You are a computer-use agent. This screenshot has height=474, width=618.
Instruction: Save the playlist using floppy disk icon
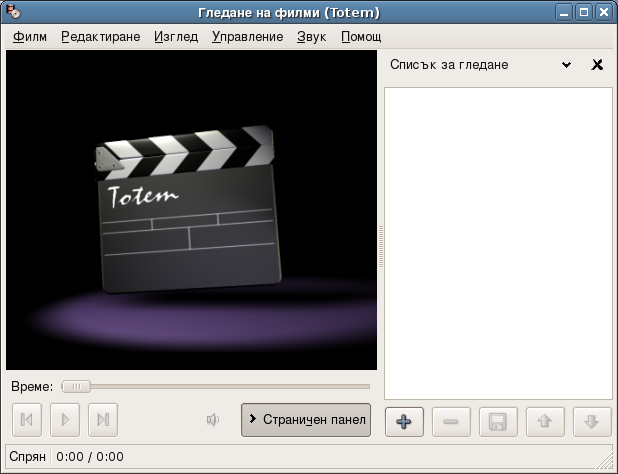(x=497, y=421)
